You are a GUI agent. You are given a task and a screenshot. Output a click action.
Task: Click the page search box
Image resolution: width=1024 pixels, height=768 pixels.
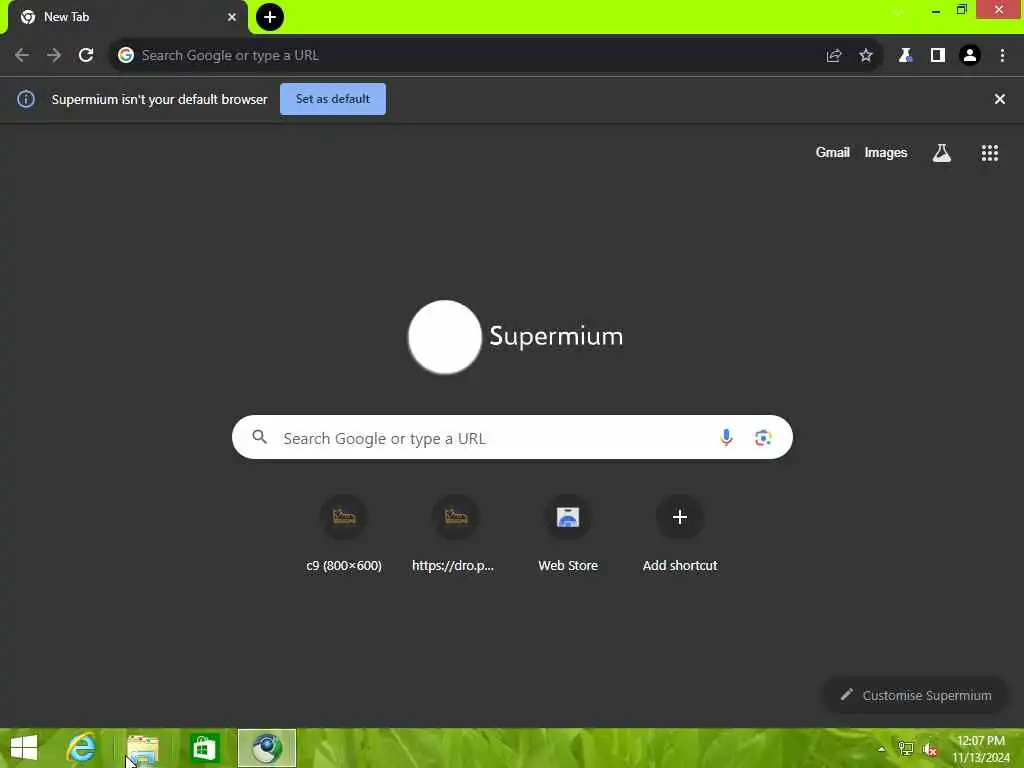(x=512, y=437)
